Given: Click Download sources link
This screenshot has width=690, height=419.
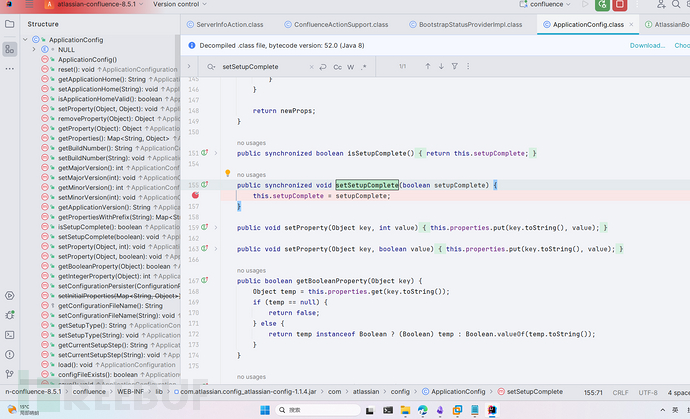Looking at the screenshot, I should [x=647, y=45].
